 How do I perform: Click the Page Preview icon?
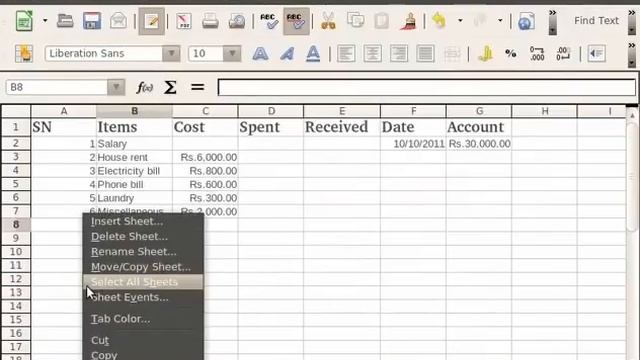[x=237, y=20]
